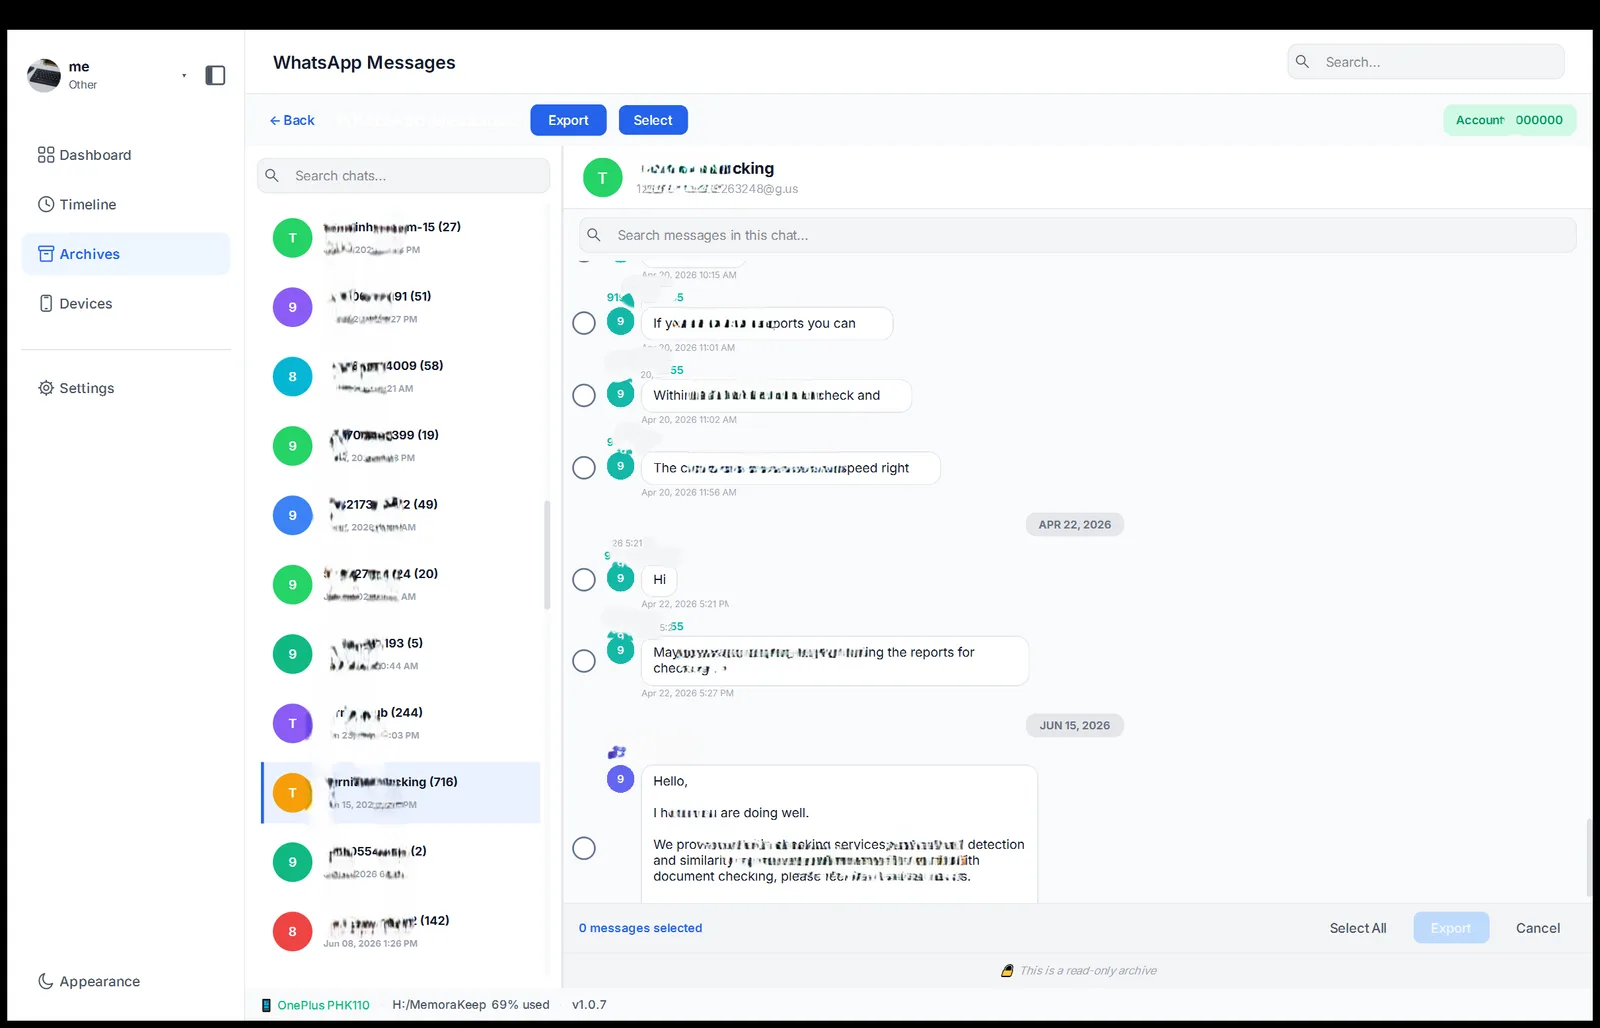Open chat with (142) messages
Screen dimensions: 1600x1028
(401, 931)
